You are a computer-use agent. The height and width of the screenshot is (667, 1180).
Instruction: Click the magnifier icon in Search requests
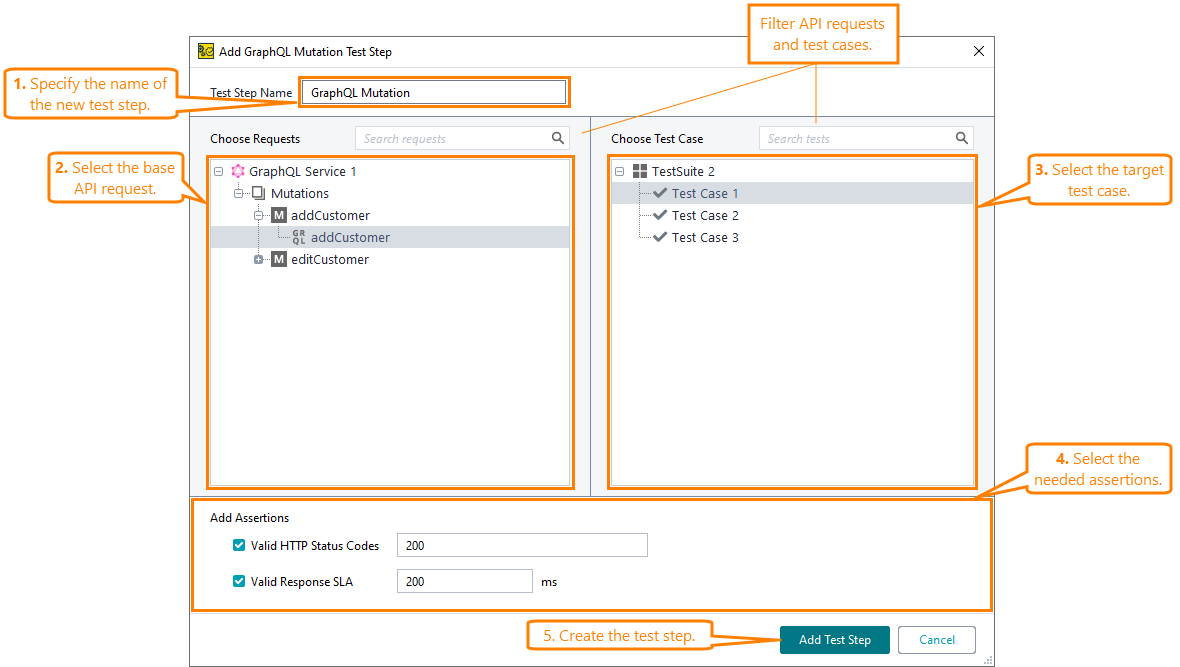[x=558, y=139]
